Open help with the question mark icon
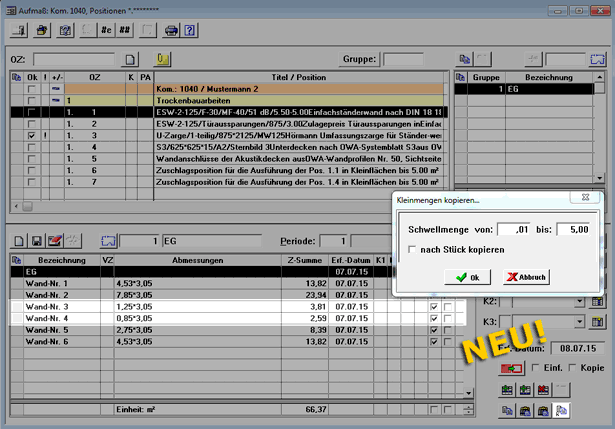 [x=189, y=30]
